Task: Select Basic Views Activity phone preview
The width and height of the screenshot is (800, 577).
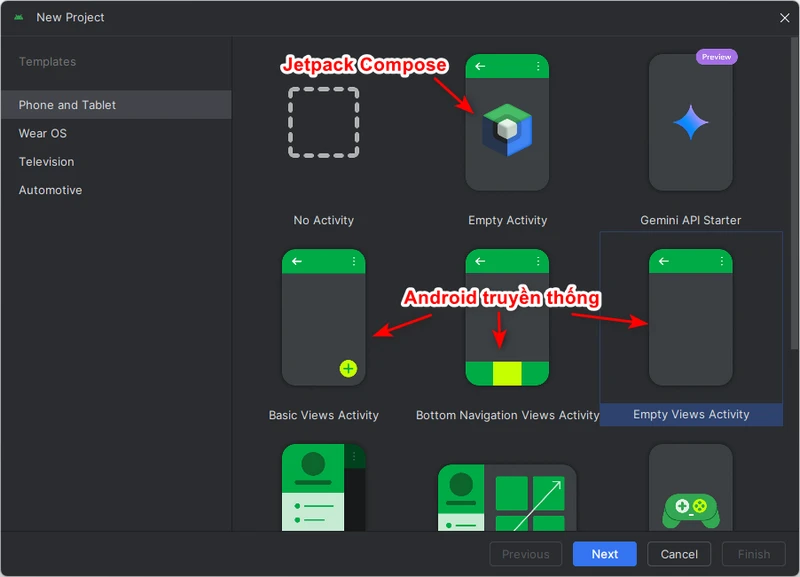Action: 323,317
